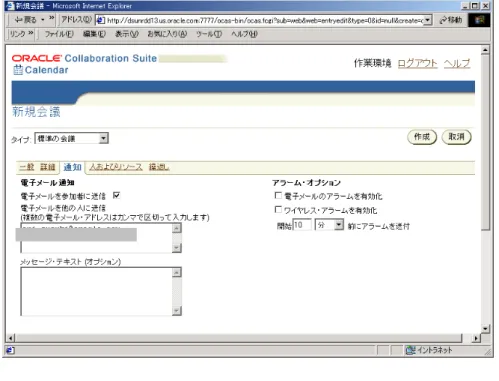
Task: Open the 分 time unit dropdown
Action: click(x=329, y=225)
